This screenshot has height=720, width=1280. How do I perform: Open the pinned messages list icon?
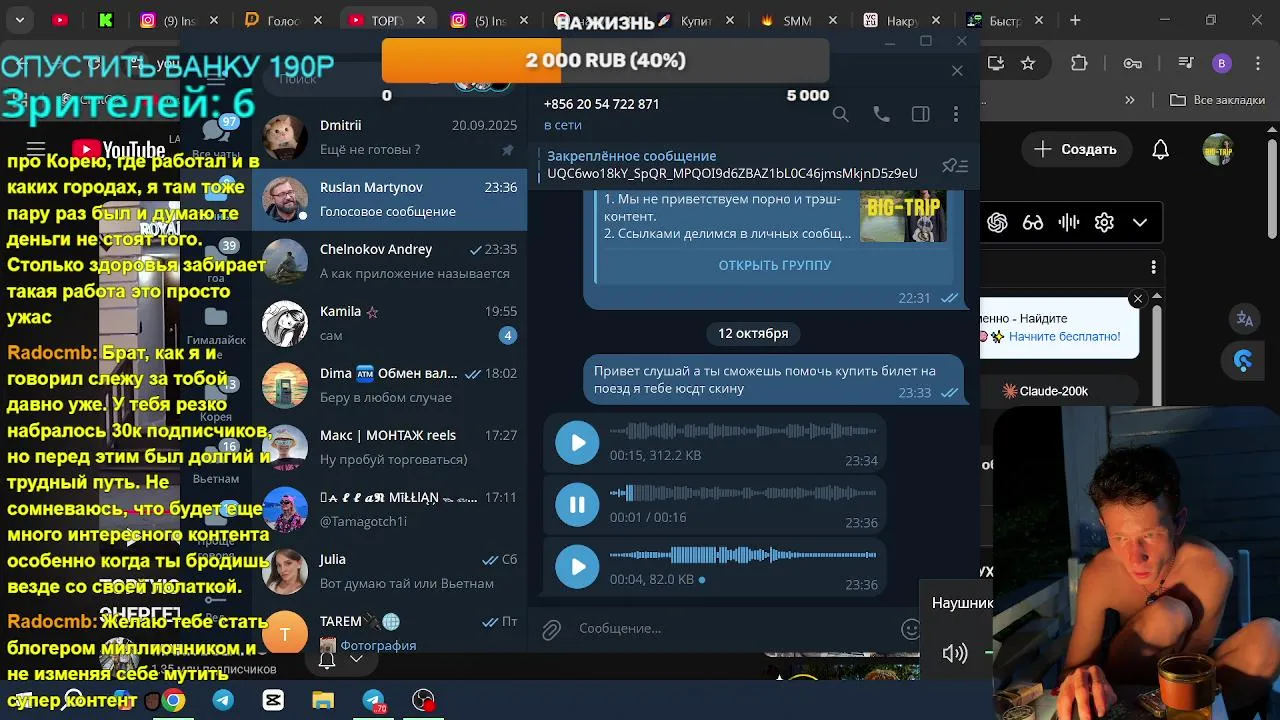point(955,166)
